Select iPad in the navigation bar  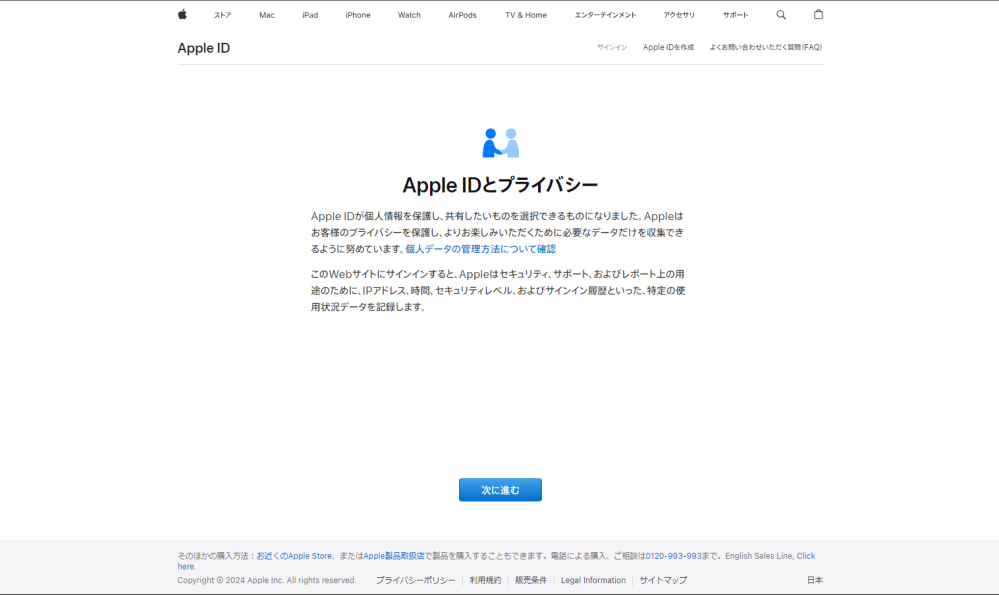[x=310, y=15]
